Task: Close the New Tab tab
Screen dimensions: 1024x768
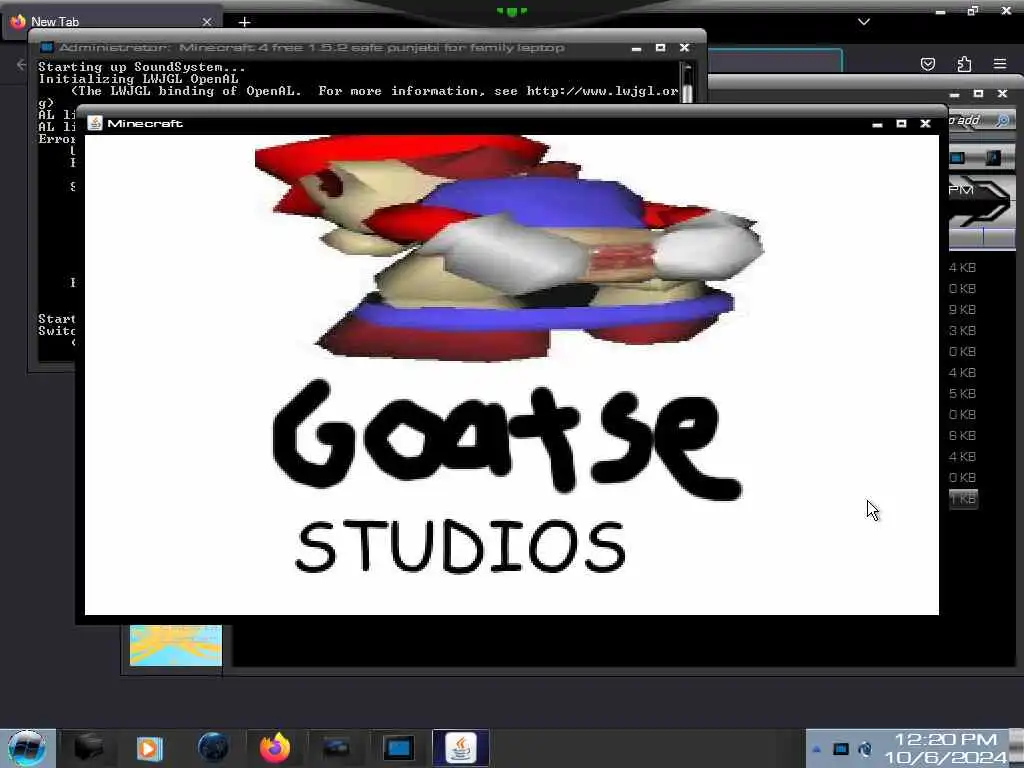Action: [x=207, y=22]
